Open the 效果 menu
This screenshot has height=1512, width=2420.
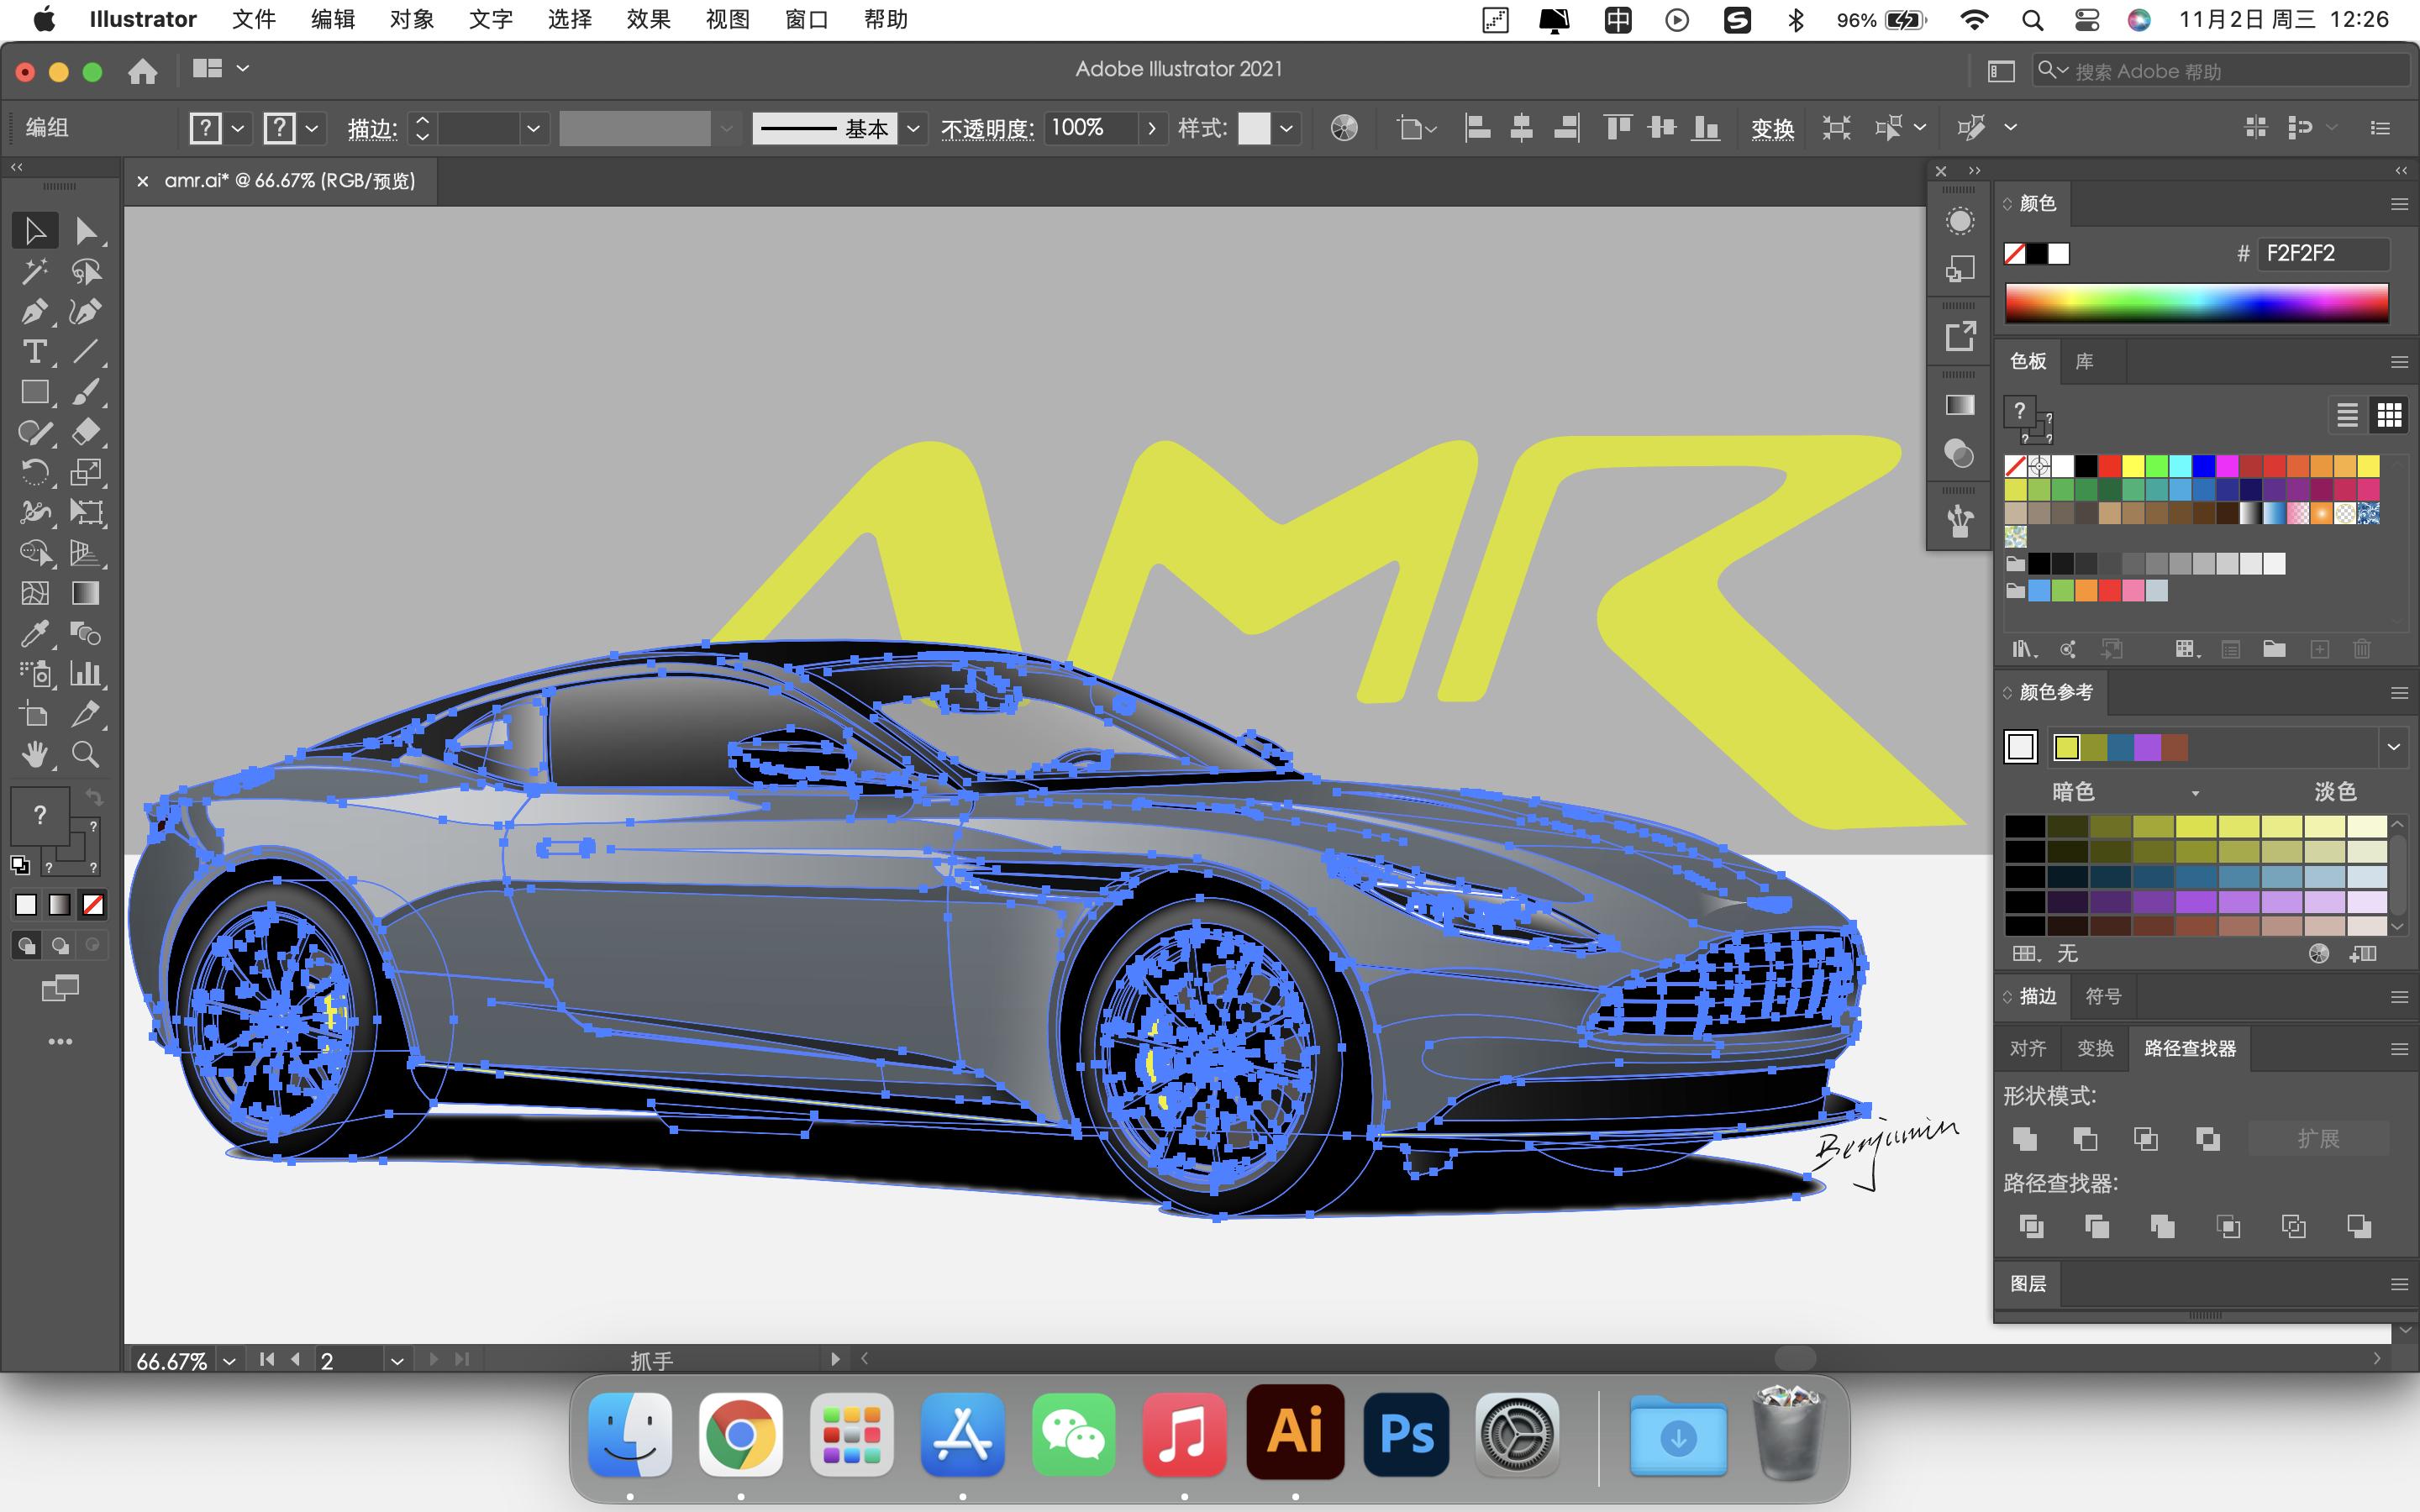tap(648, 19)
